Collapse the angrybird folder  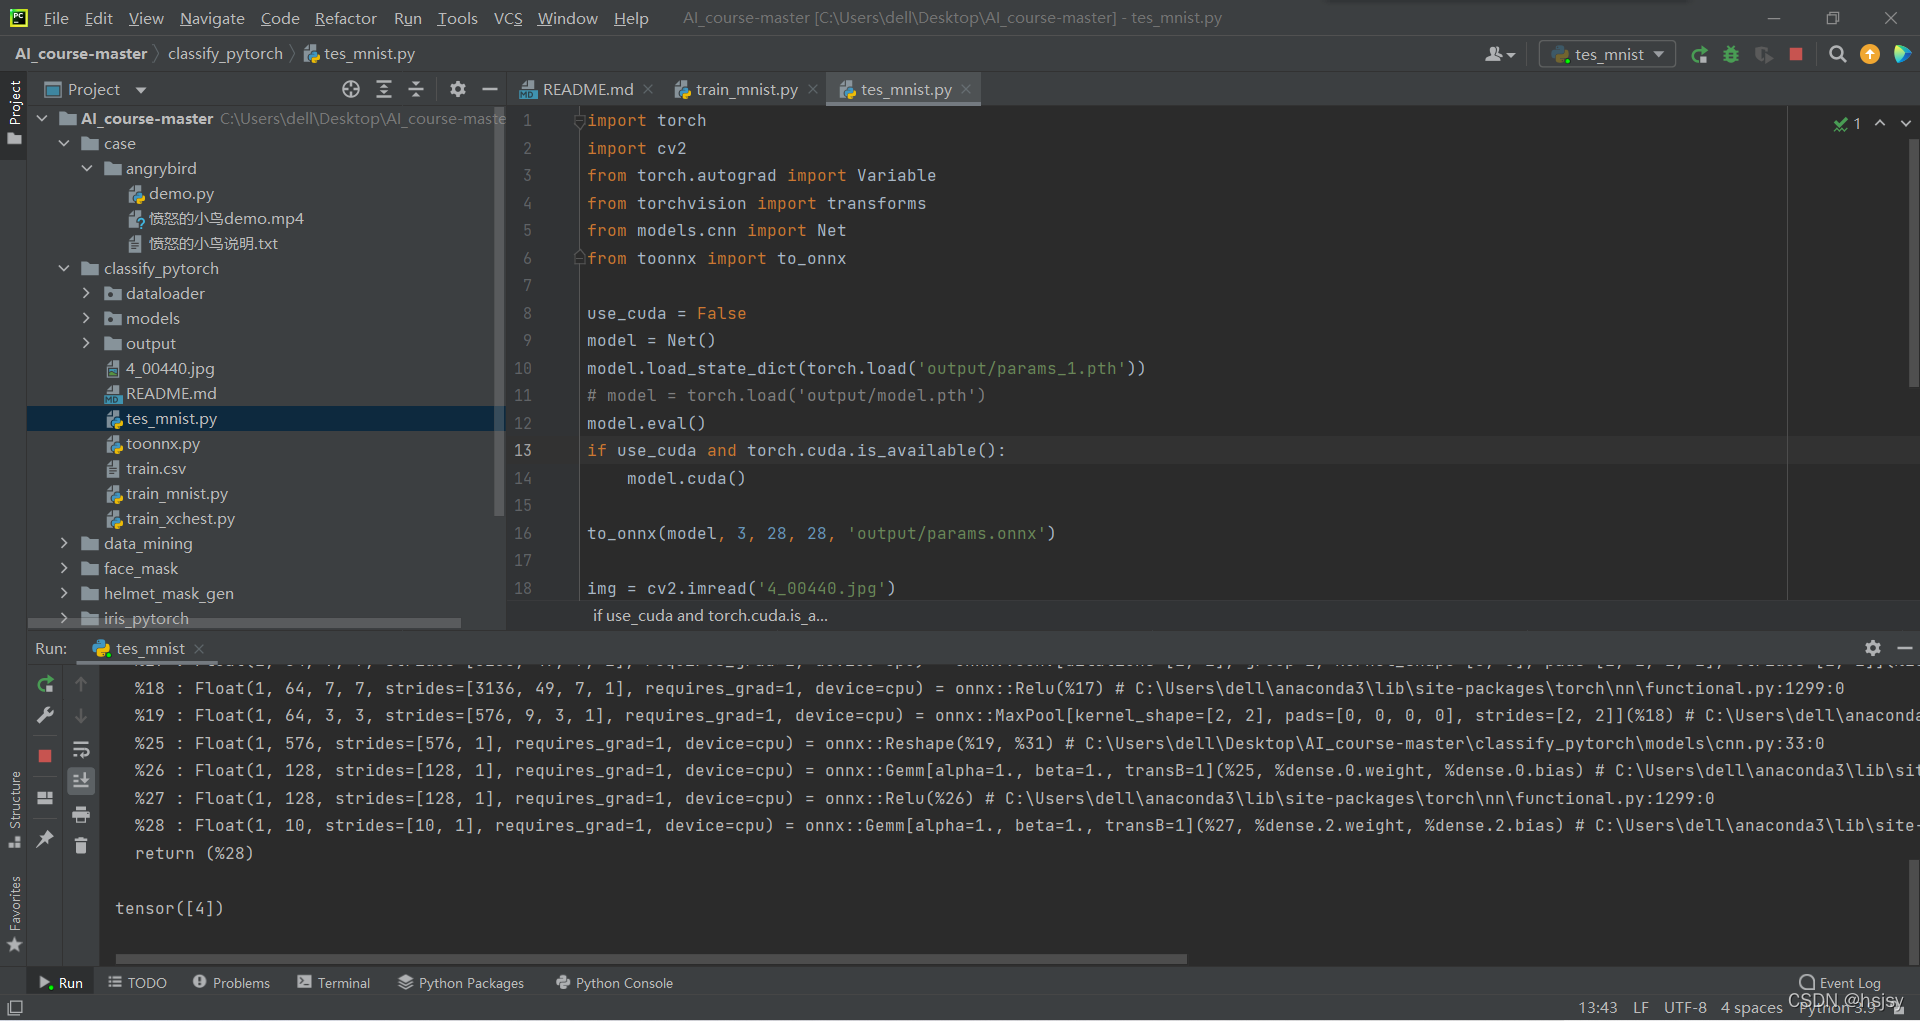(87, 168)
